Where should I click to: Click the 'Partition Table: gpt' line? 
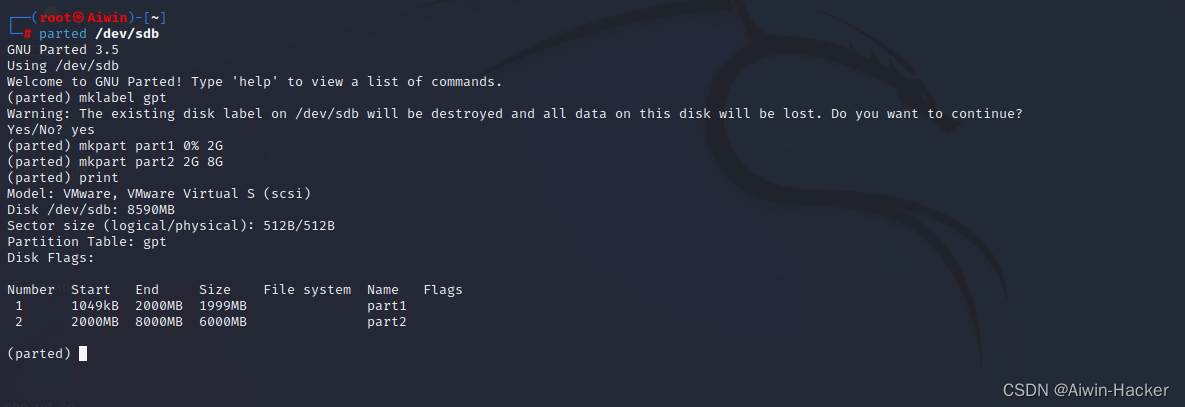point(87,242)
